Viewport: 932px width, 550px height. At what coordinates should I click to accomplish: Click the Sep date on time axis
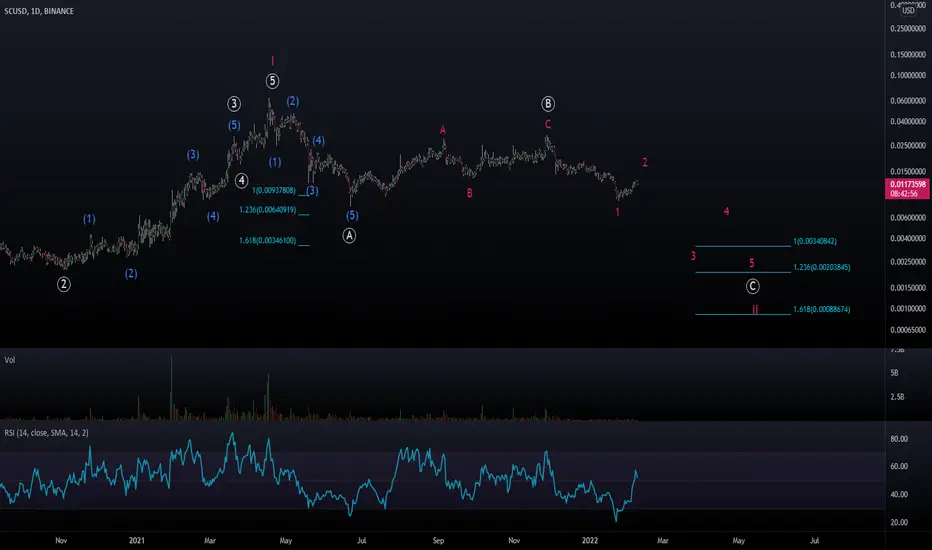(x=438, y=540)
